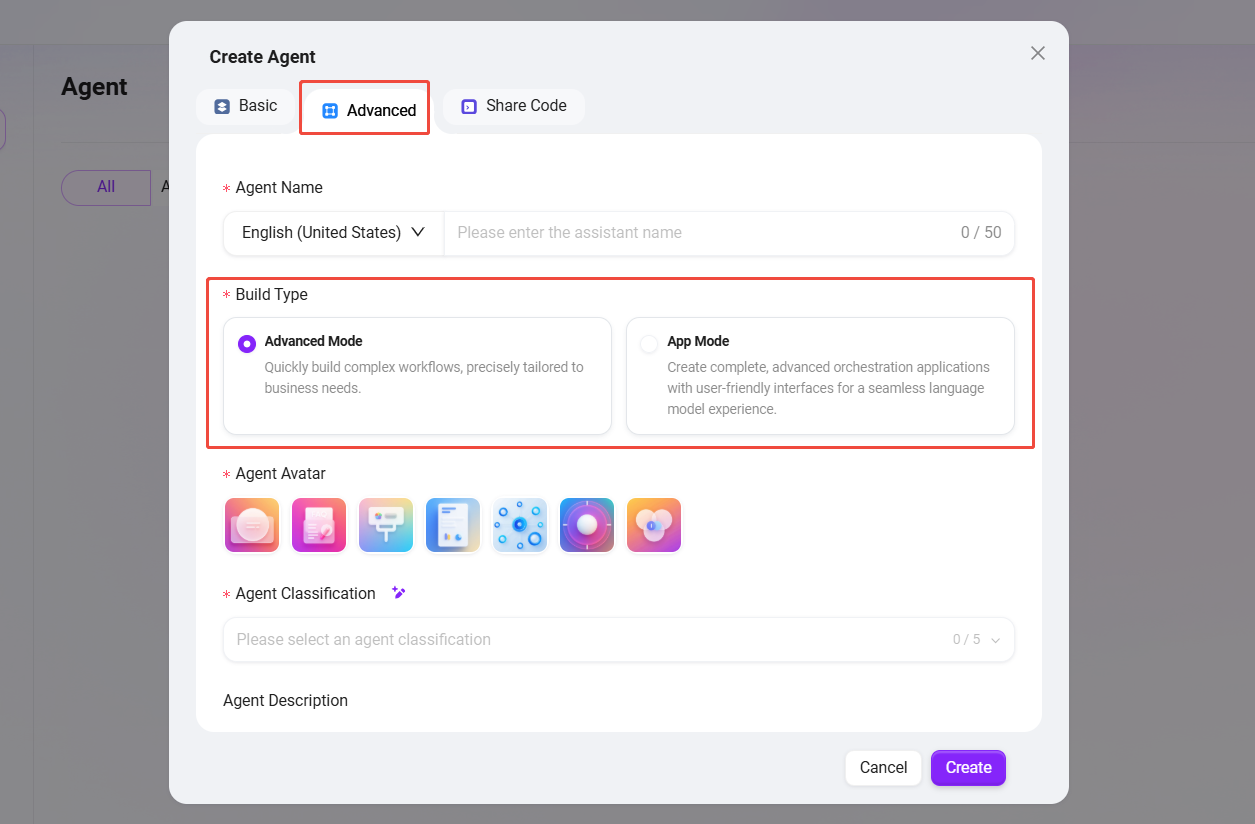Switch to the Advanced tab
The width and height of the screenshot is (1255, 824).
369,111
